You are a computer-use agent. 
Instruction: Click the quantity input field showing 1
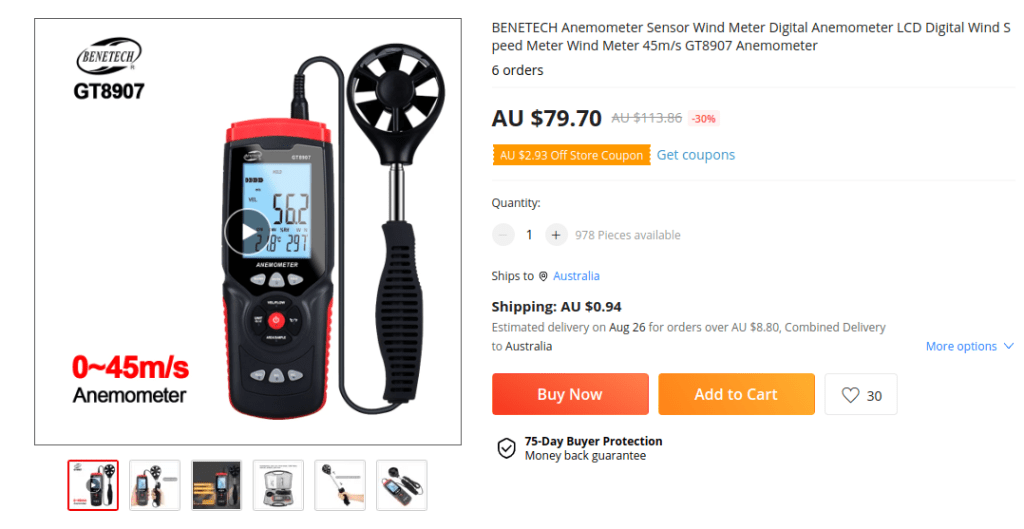(x=529, y=235)
